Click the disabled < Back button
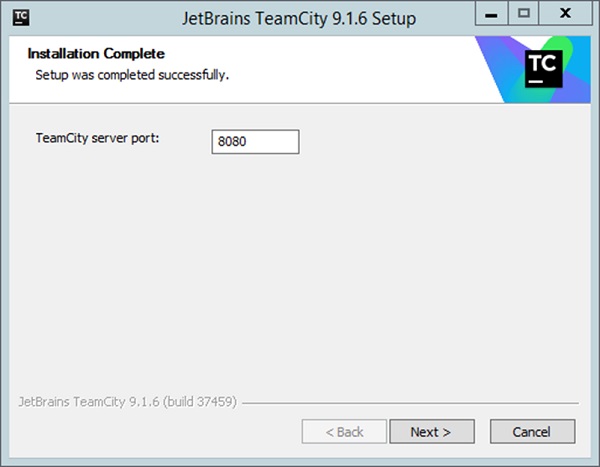The height and width of the screenshot is (467, 600). point(344,432)
